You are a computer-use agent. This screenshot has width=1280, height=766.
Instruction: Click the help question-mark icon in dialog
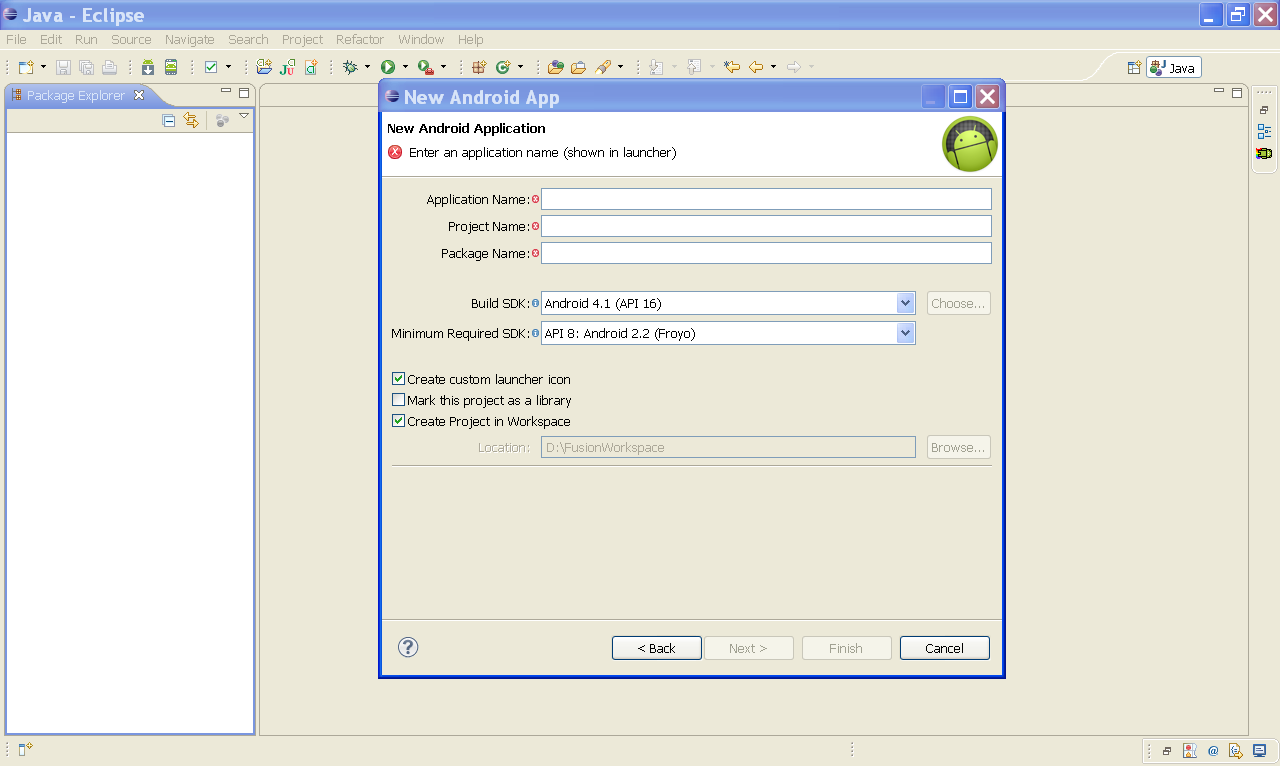coord(407,648)
